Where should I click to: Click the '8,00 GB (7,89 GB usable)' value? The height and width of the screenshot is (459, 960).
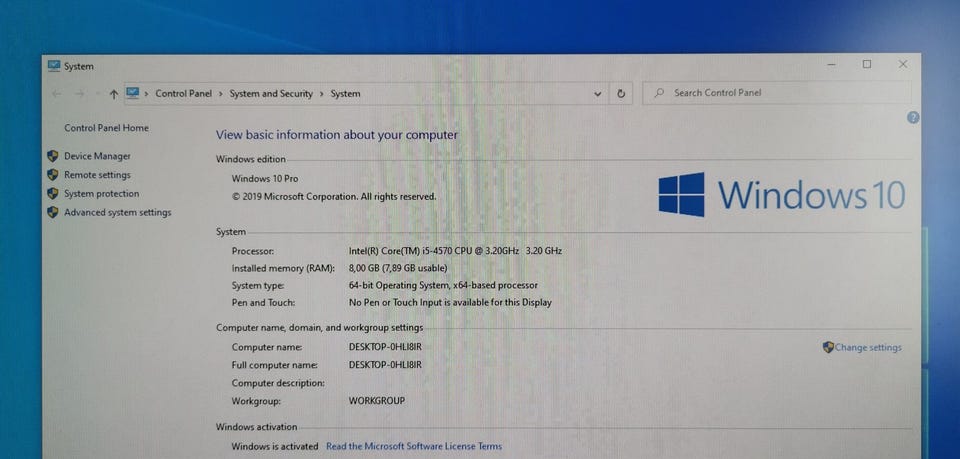point(398,268)
